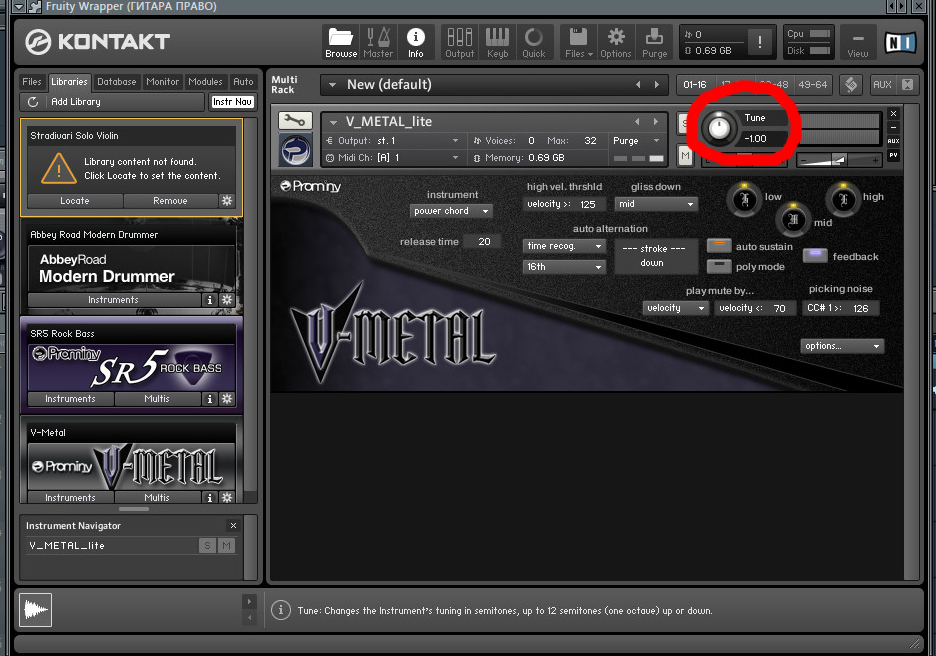Click the wrench edit instrument icon
The height and width of the screenshot is (656, 936).
point(295,121)
